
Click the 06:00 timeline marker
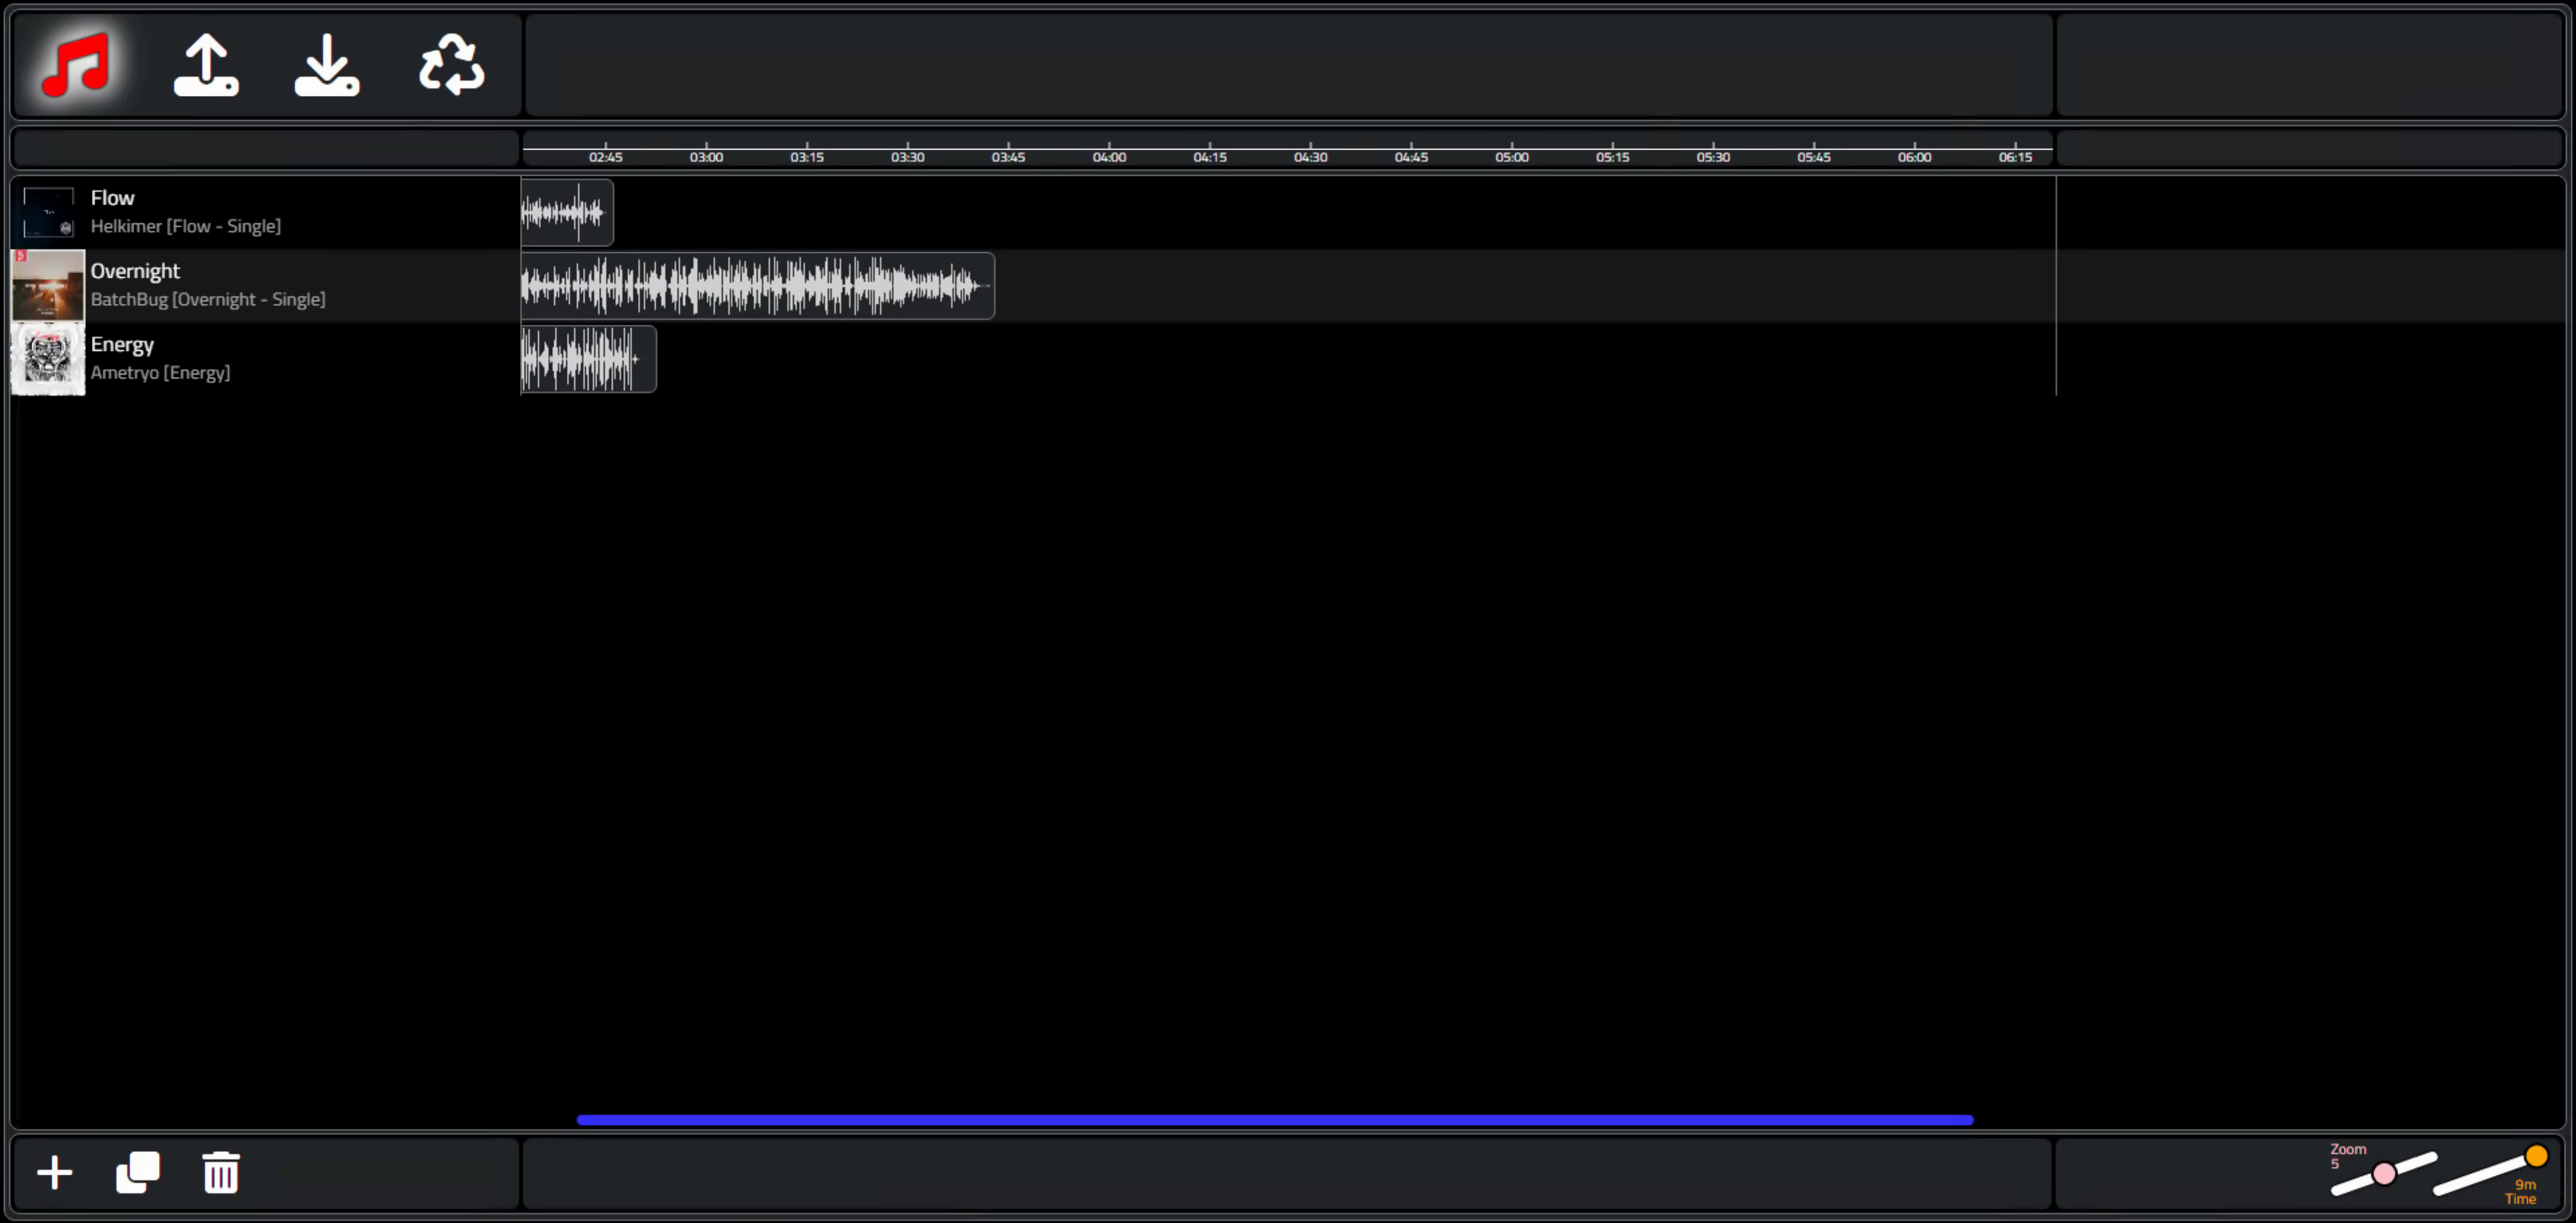1915,157
